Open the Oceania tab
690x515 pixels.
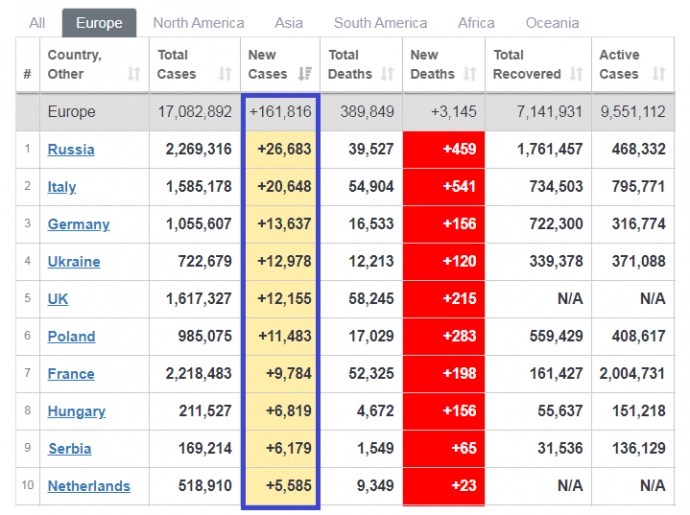coord(552,23)
